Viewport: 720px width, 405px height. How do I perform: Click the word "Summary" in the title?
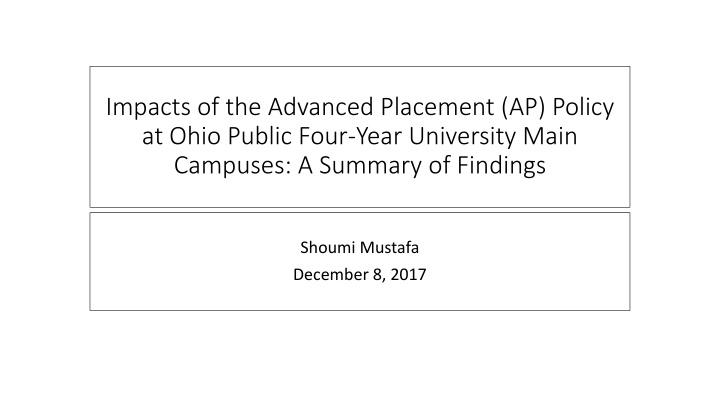tap(349, 166)
